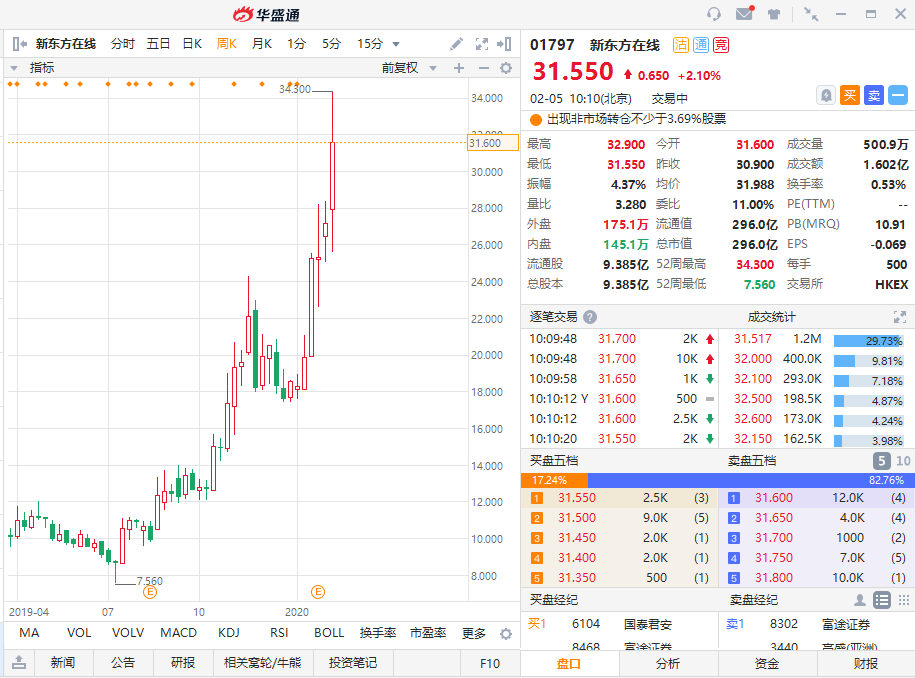915x678 pixels.
Task: Open the 沽 short-sell tag icon
Action: [680, 45]
